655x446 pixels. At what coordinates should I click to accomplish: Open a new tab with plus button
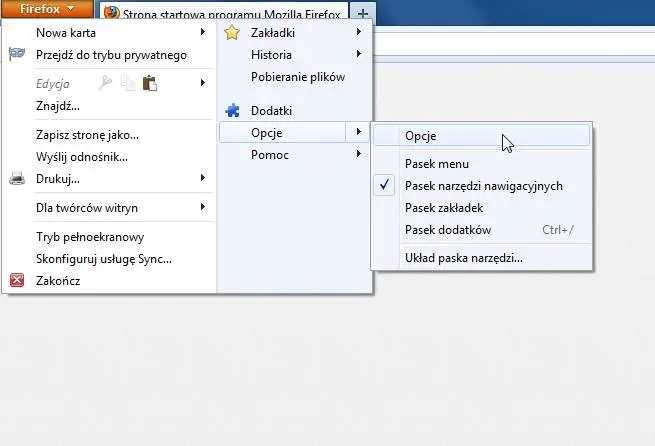[x=362, y=13]
